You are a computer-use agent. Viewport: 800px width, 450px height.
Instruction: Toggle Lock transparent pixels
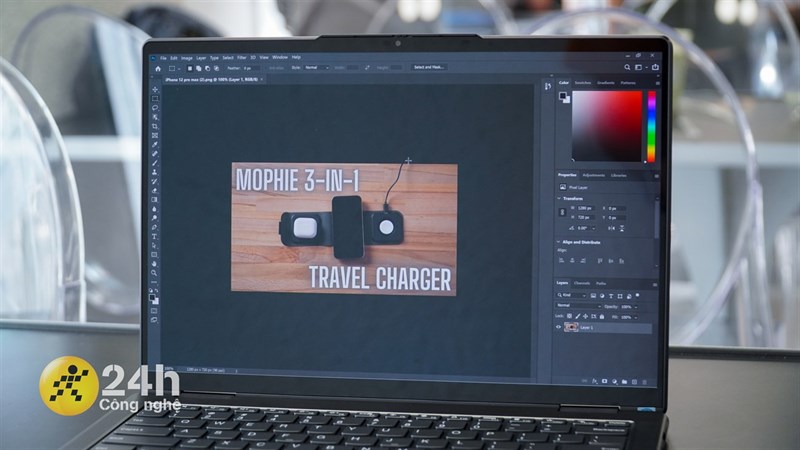pos(569,316)
